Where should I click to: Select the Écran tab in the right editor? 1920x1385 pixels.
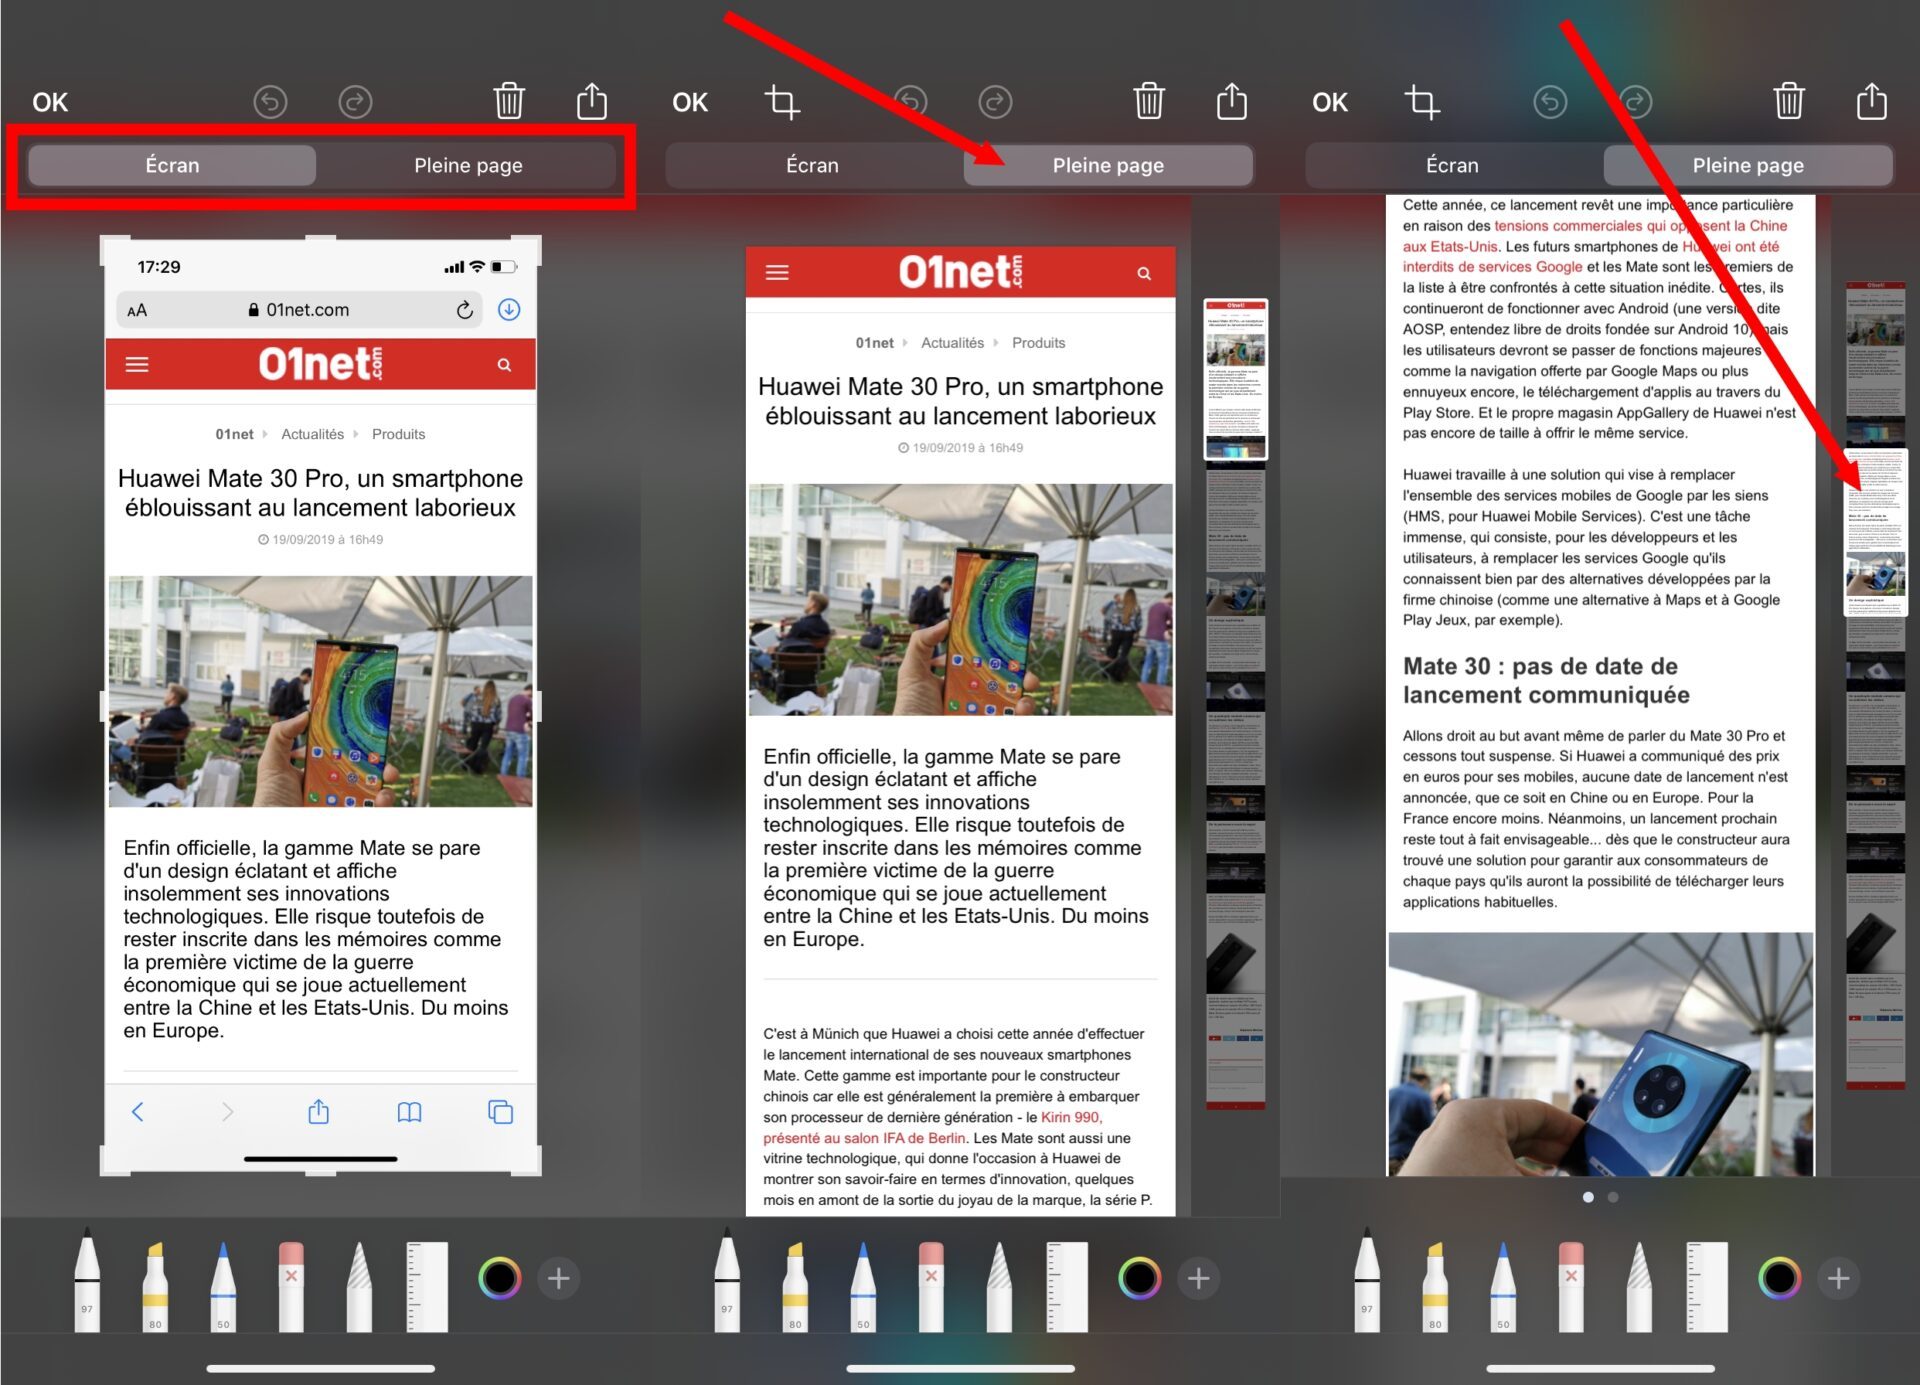pyautogui.click(x=1452, y=165)
